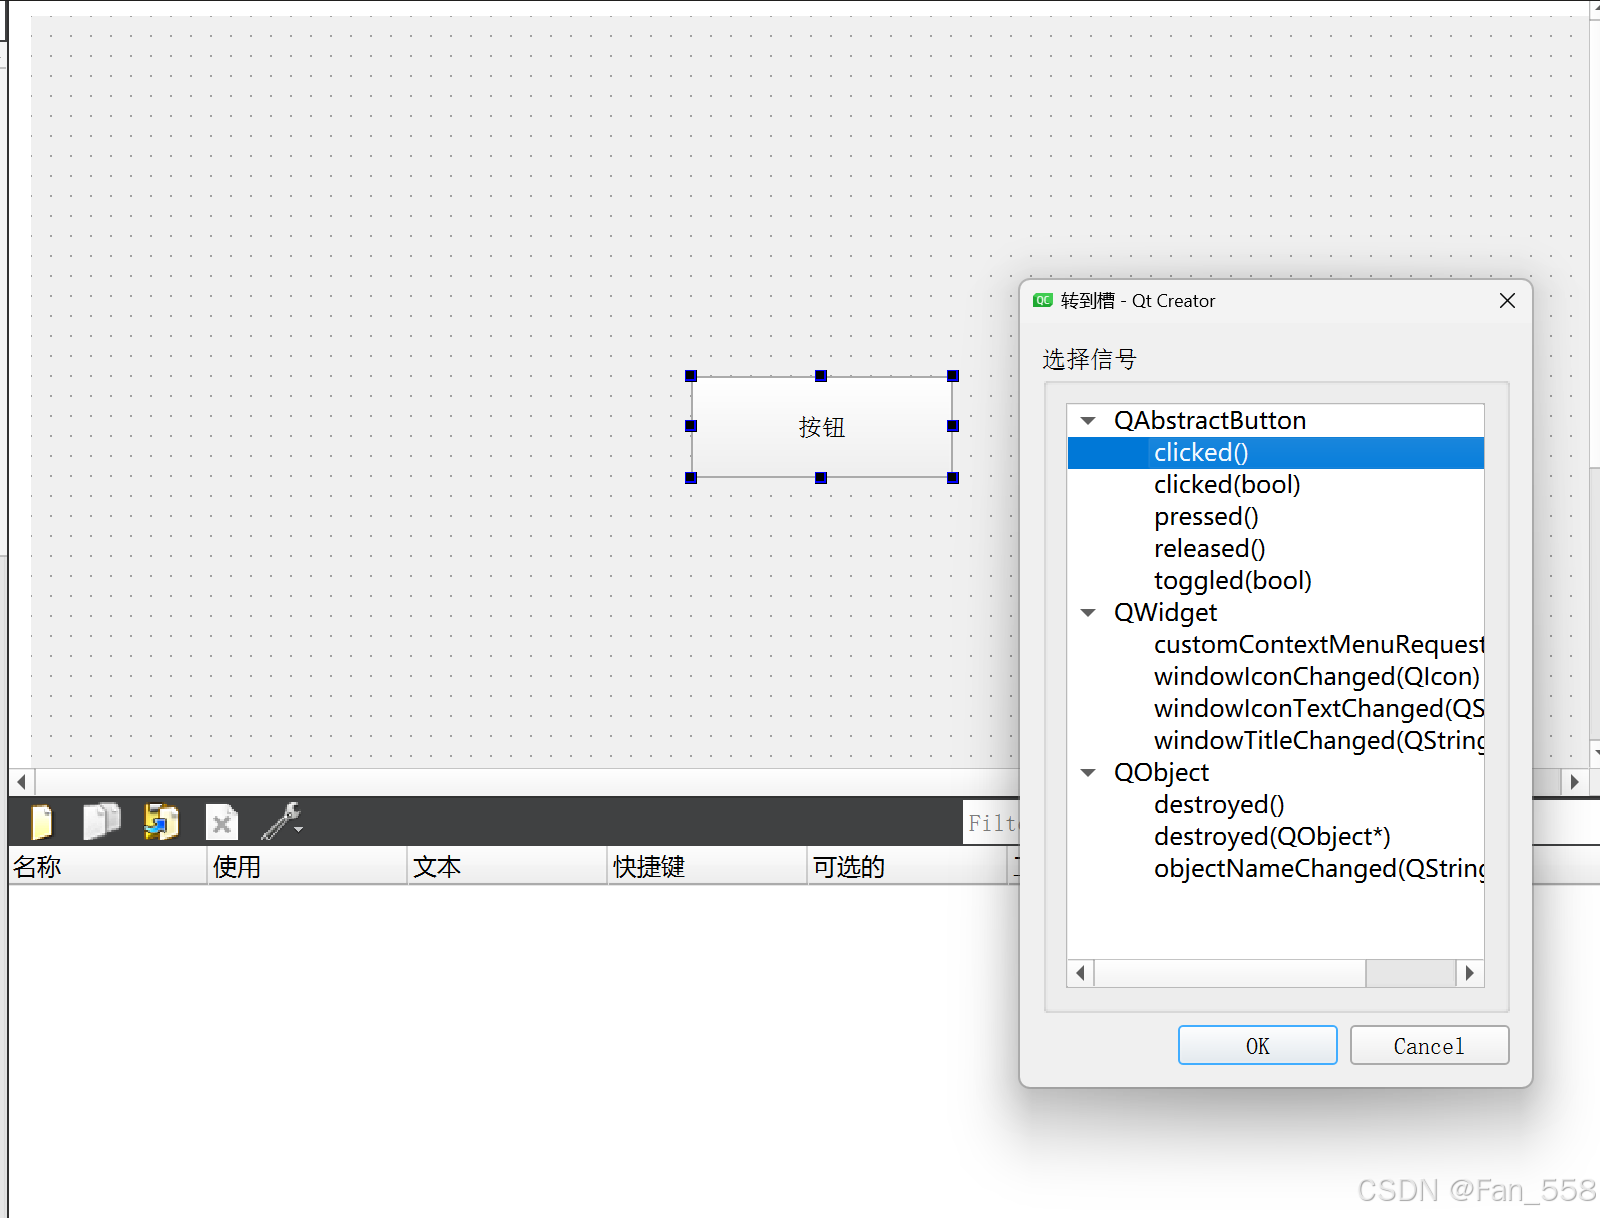Click the Qt Creator icon in dialog title
Screen dimensions: 1600x1218
point(1043,300)
